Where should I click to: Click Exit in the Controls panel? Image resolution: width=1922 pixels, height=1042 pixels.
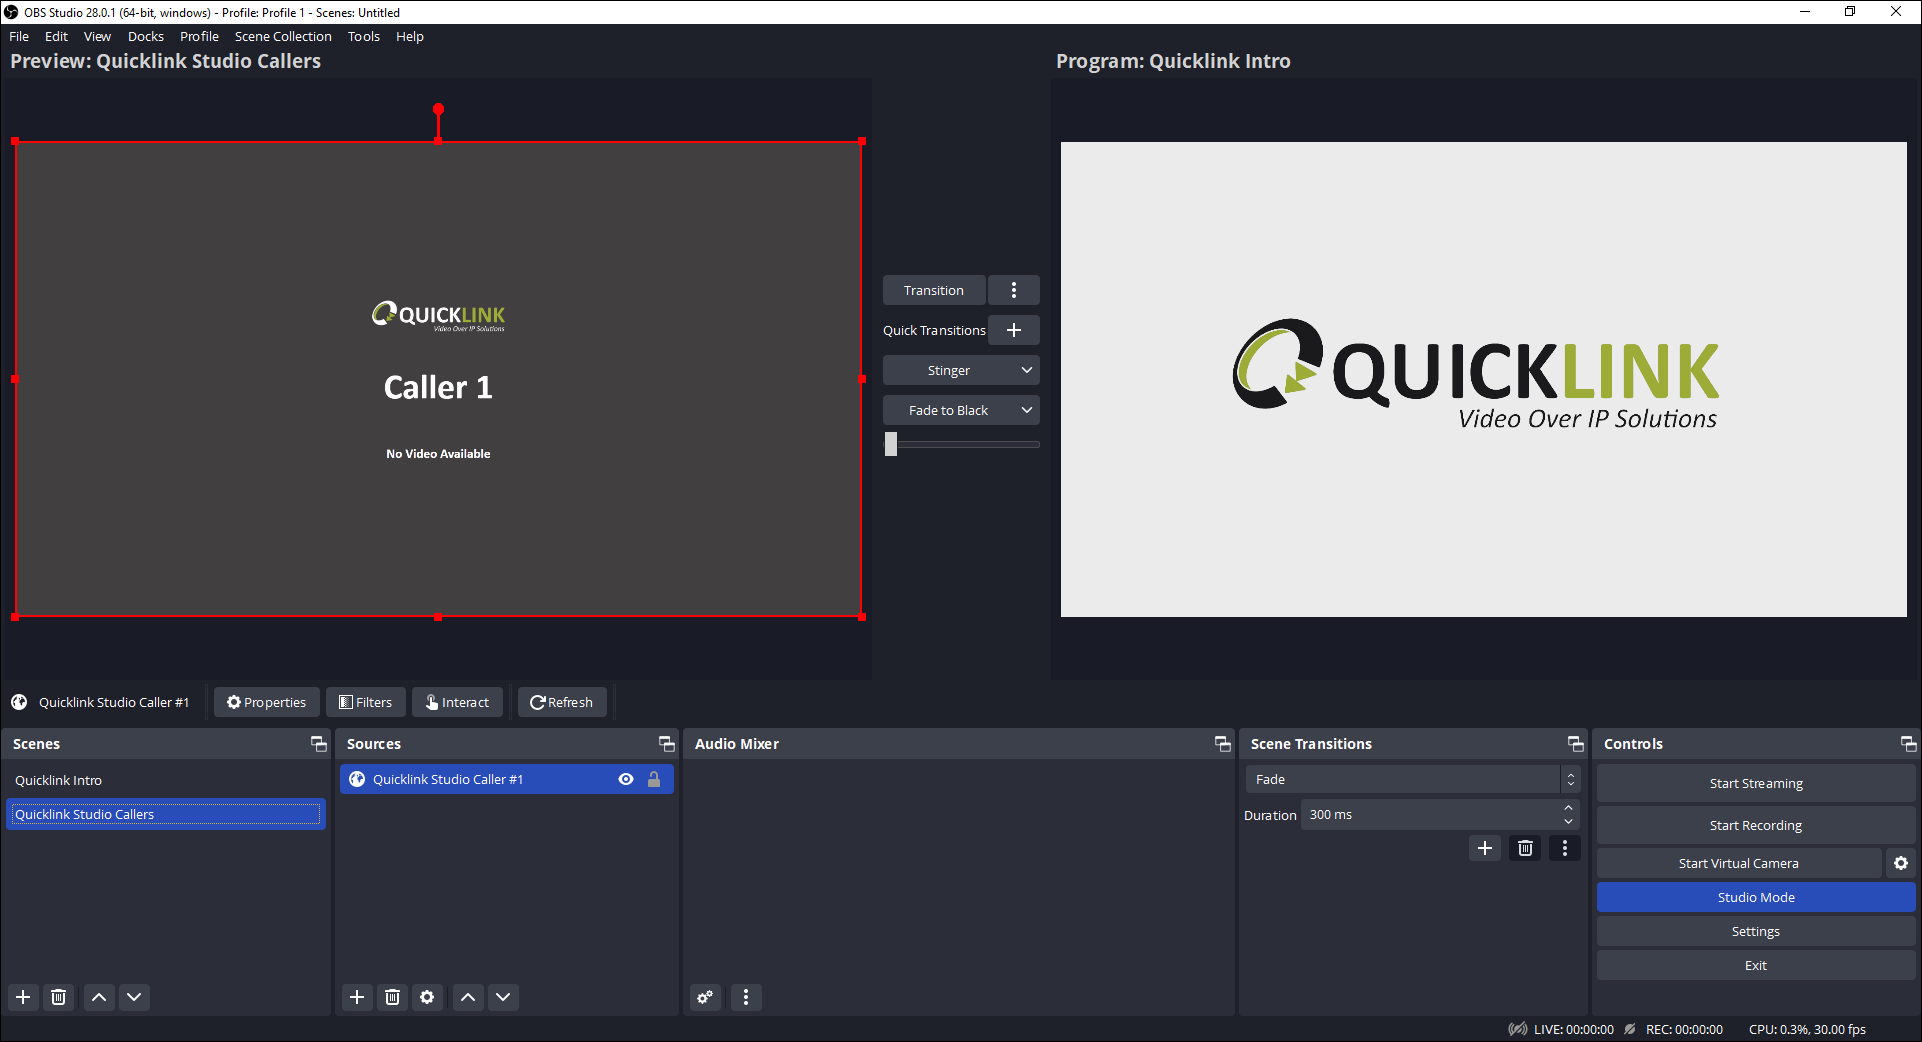click(1756, 965)
